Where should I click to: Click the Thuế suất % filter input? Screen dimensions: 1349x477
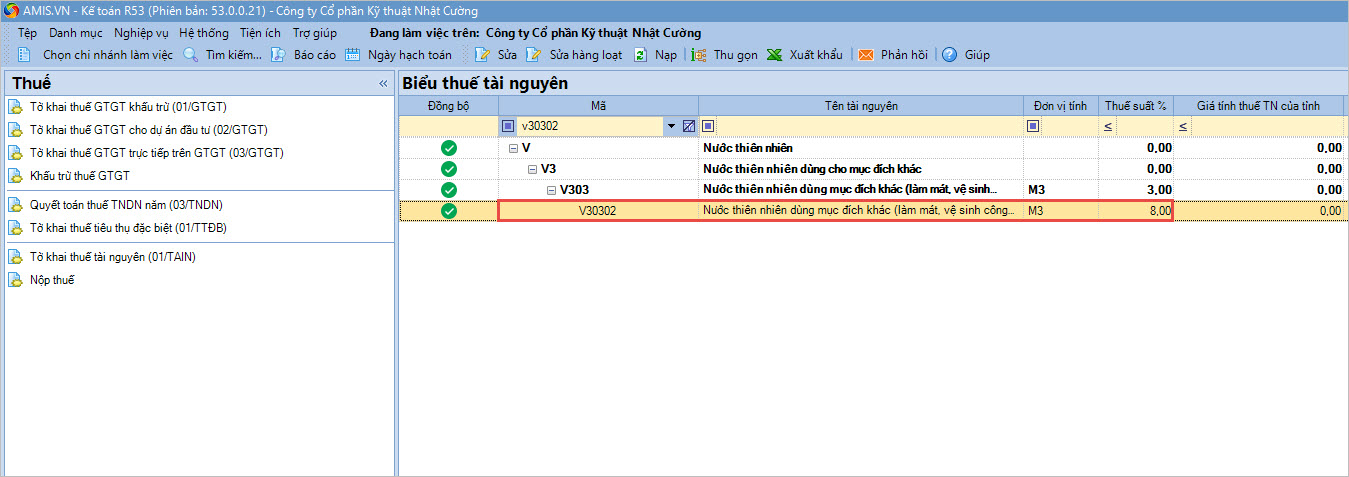[x=1142, y=126]
